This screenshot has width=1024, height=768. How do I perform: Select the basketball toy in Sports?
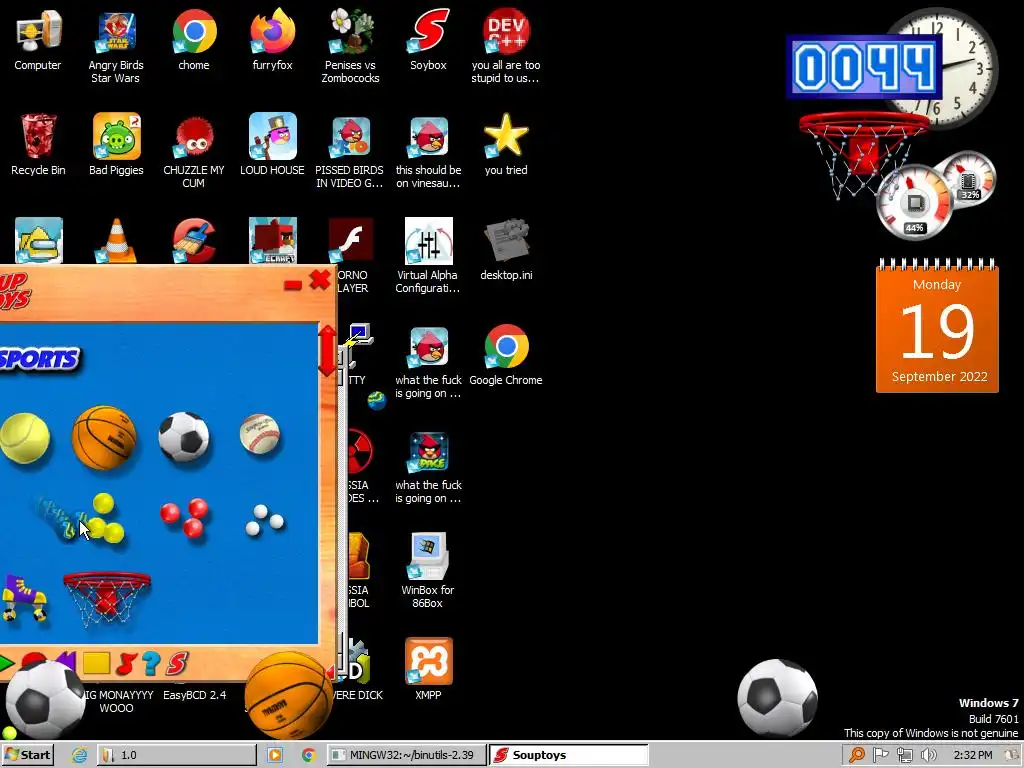104,438
